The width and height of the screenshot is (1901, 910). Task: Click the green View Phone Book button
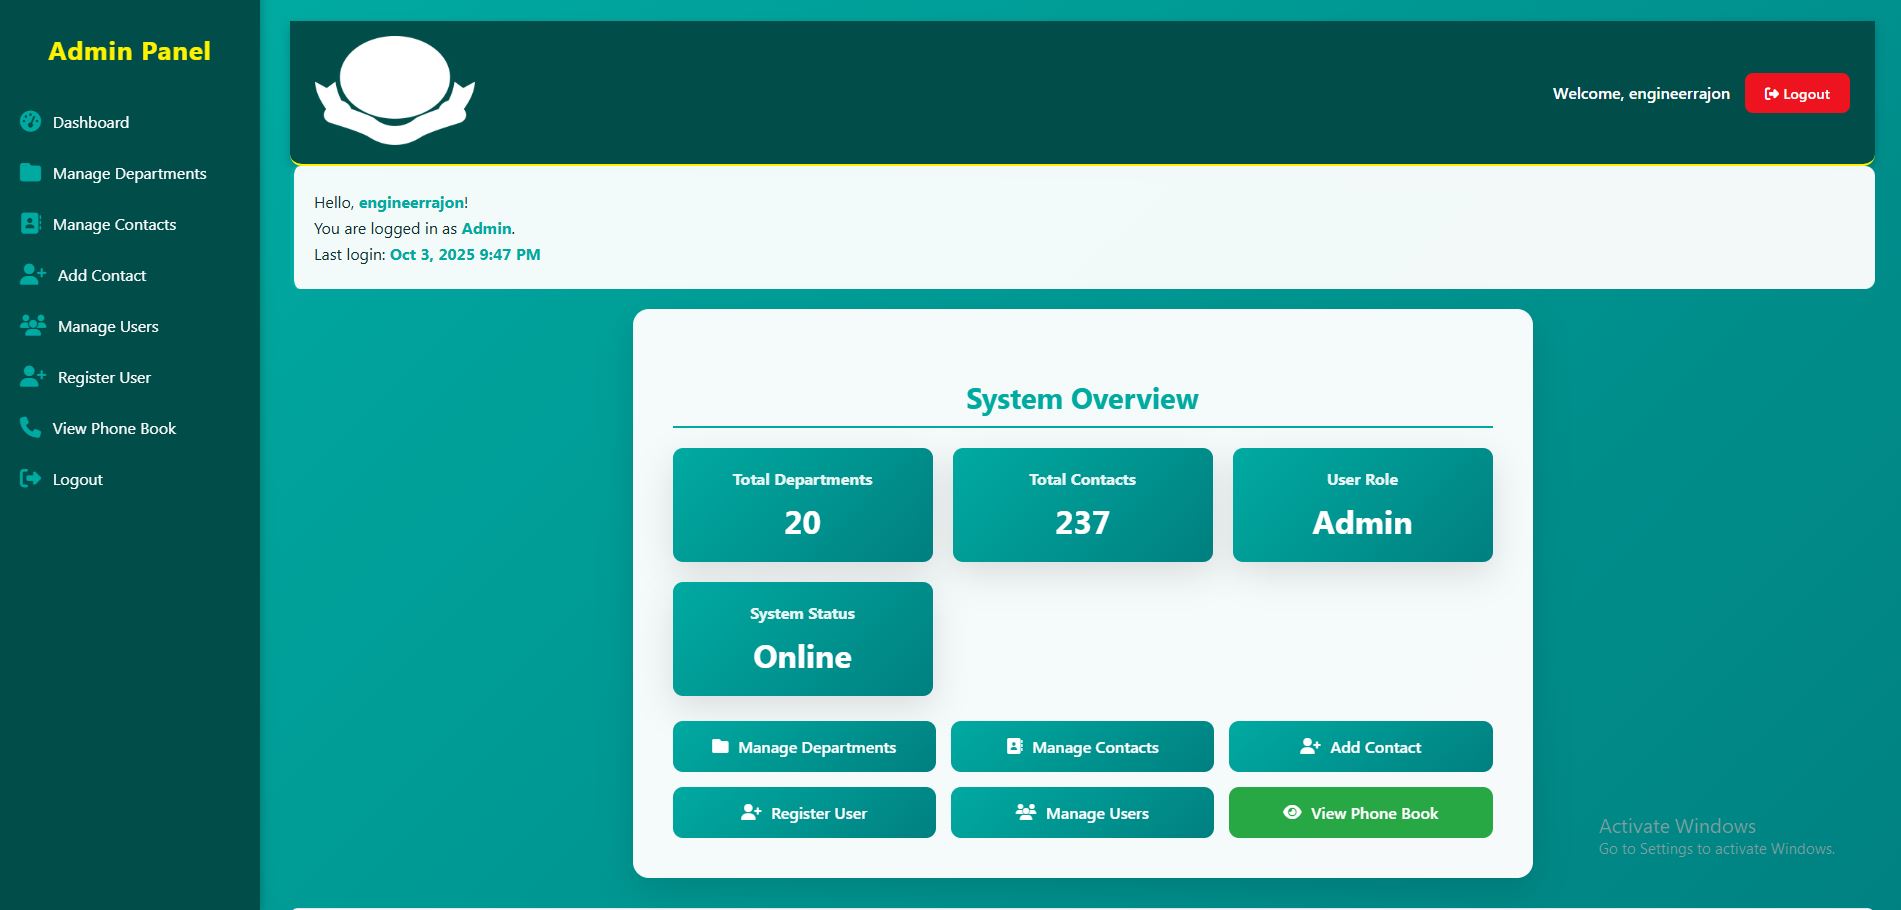pos(1360,813)
